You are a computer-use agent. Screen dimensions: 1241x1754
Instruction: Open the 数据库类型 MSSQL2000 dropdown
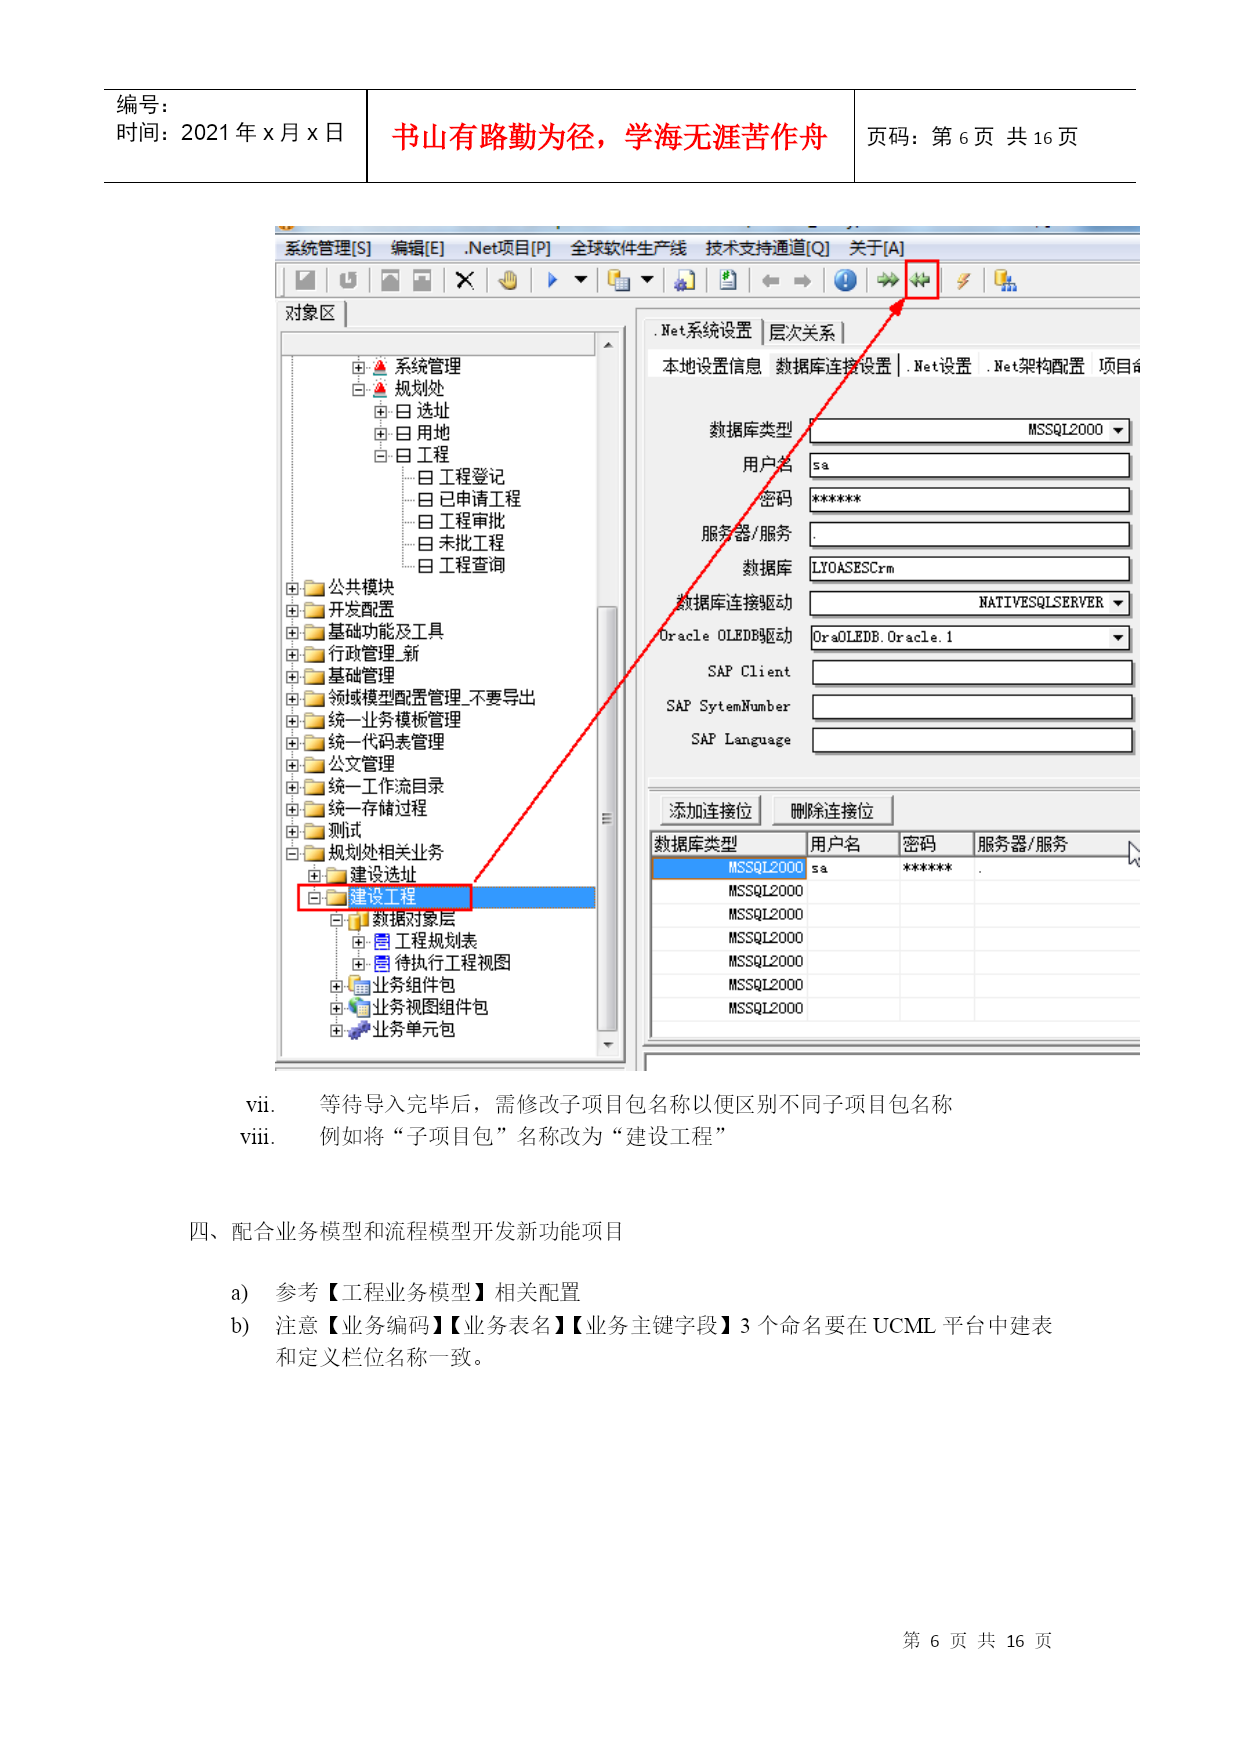[x=1118, y=431]
